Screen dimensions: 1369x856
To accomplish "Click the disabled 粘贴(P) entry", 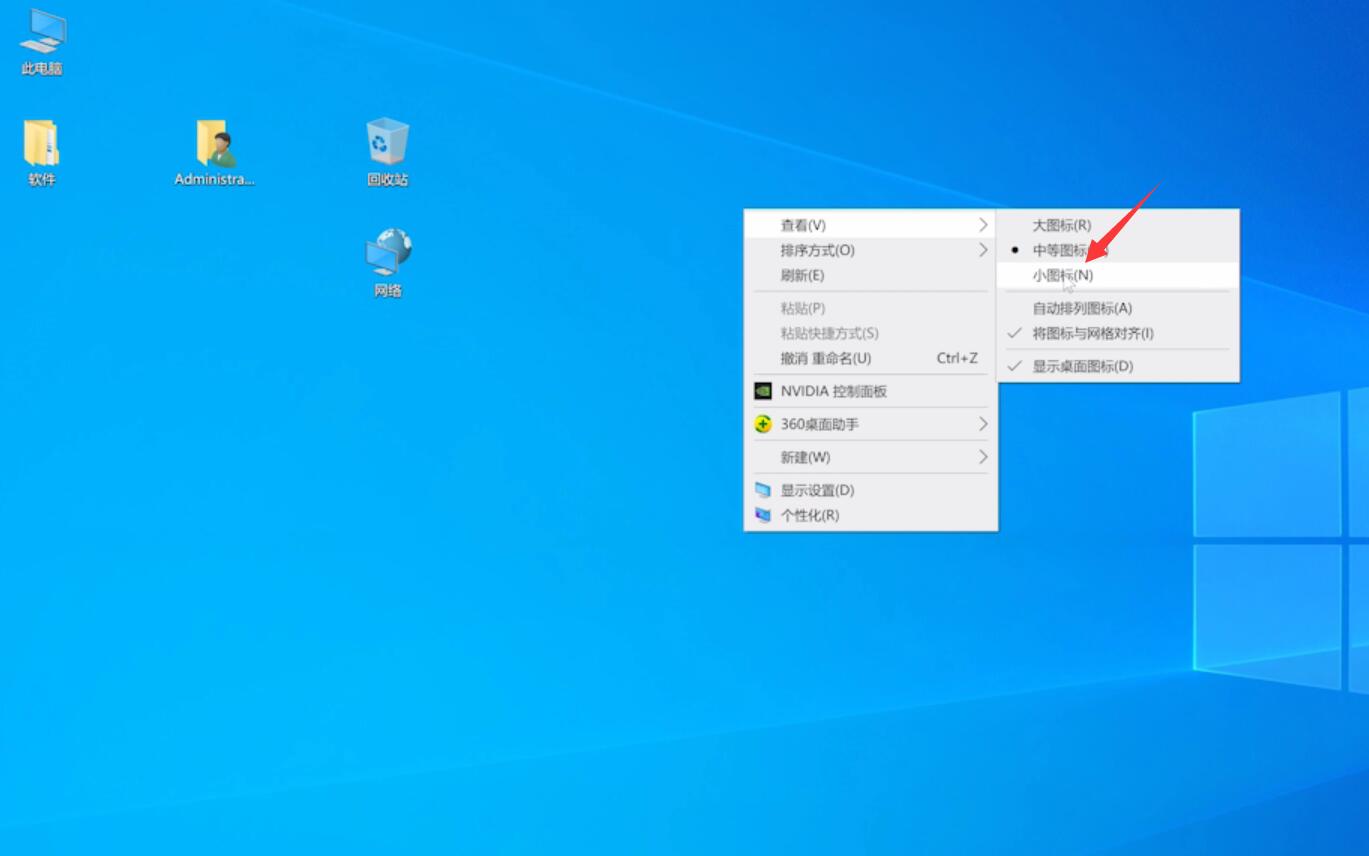I will pyautogui.click(x=871, y=308).
